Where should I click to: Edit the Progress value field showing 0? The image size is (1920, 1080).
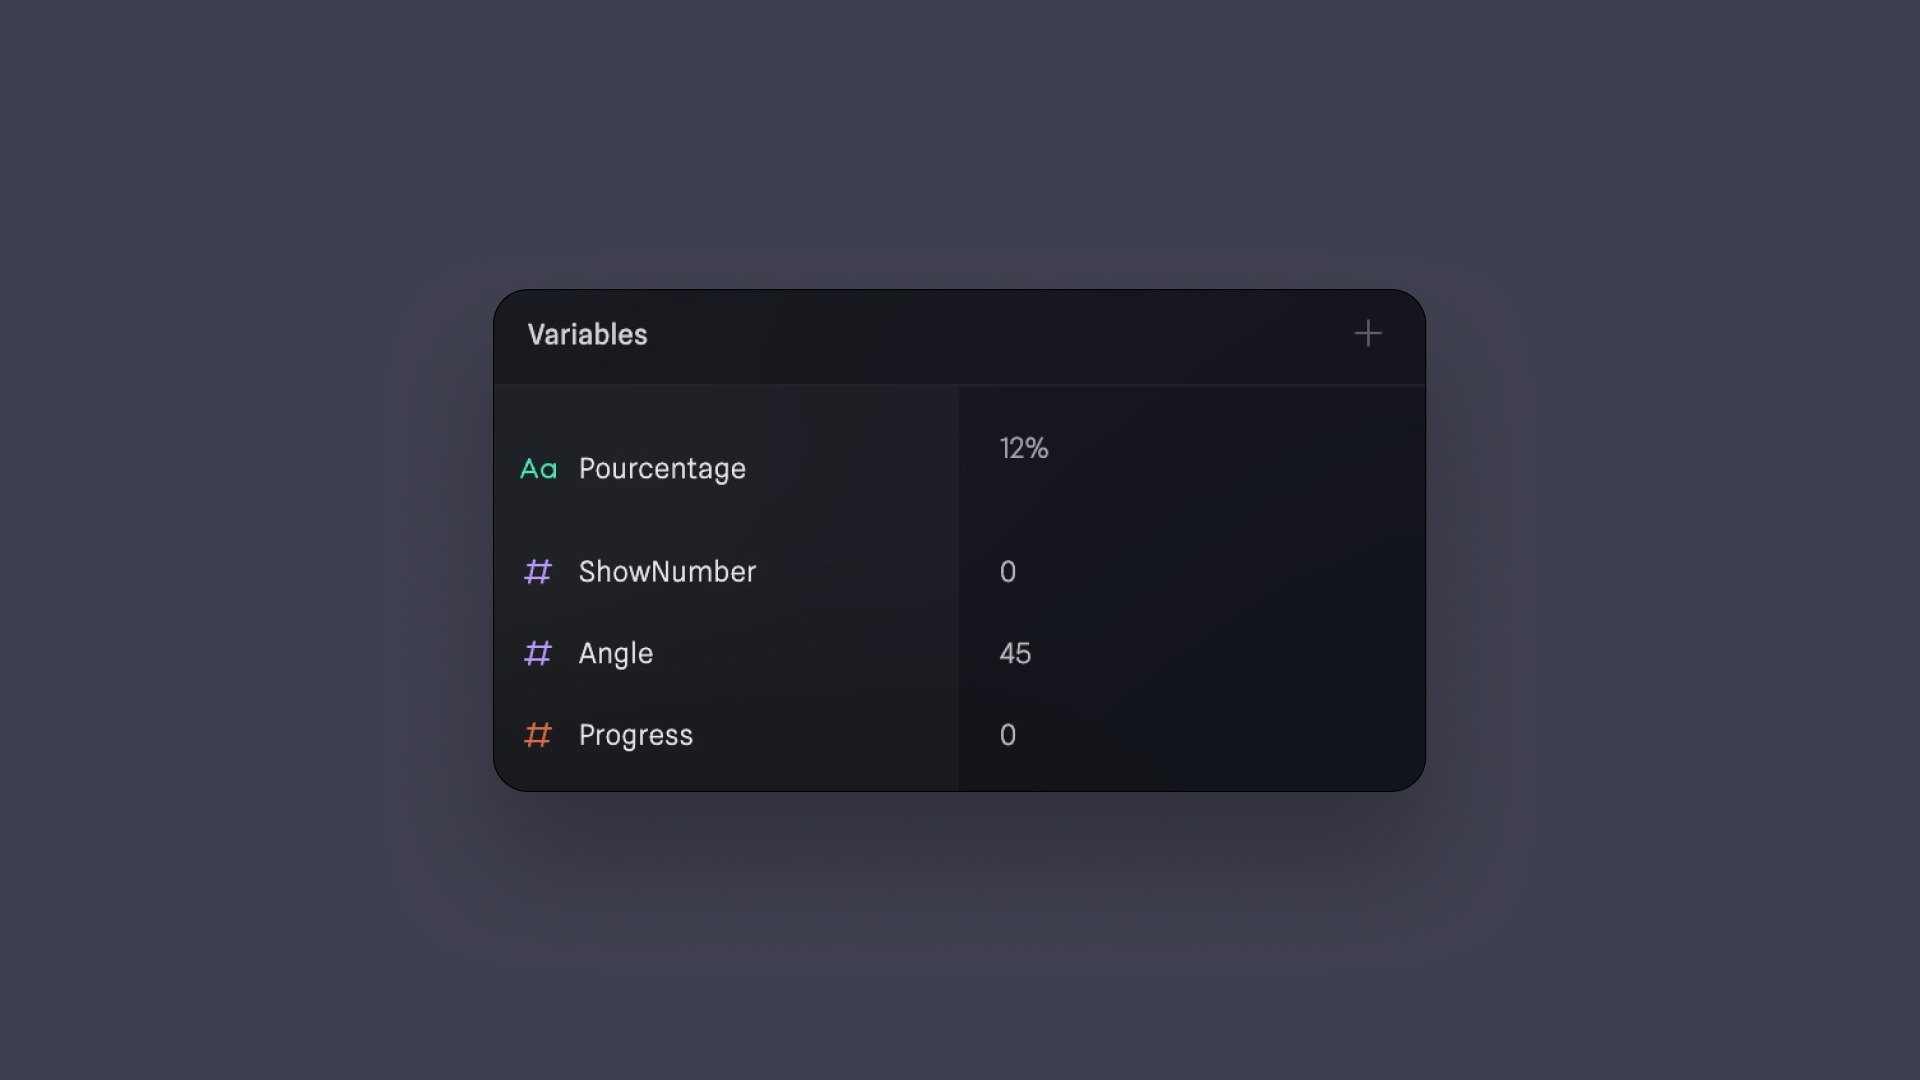tap(1008, 736)
